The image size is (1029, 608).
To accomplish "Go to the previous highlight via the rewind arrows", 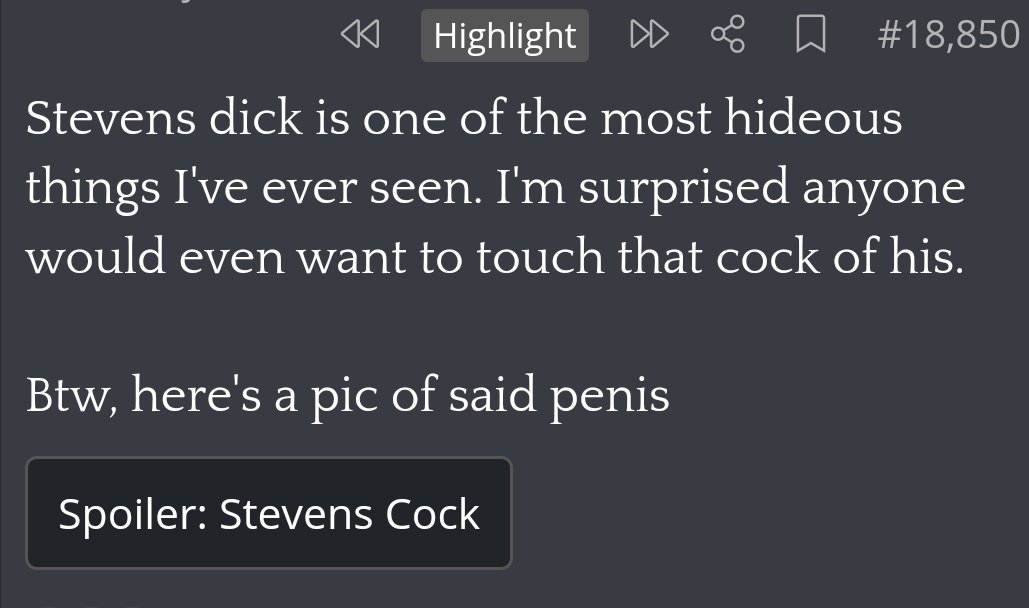I will point(360,34).
